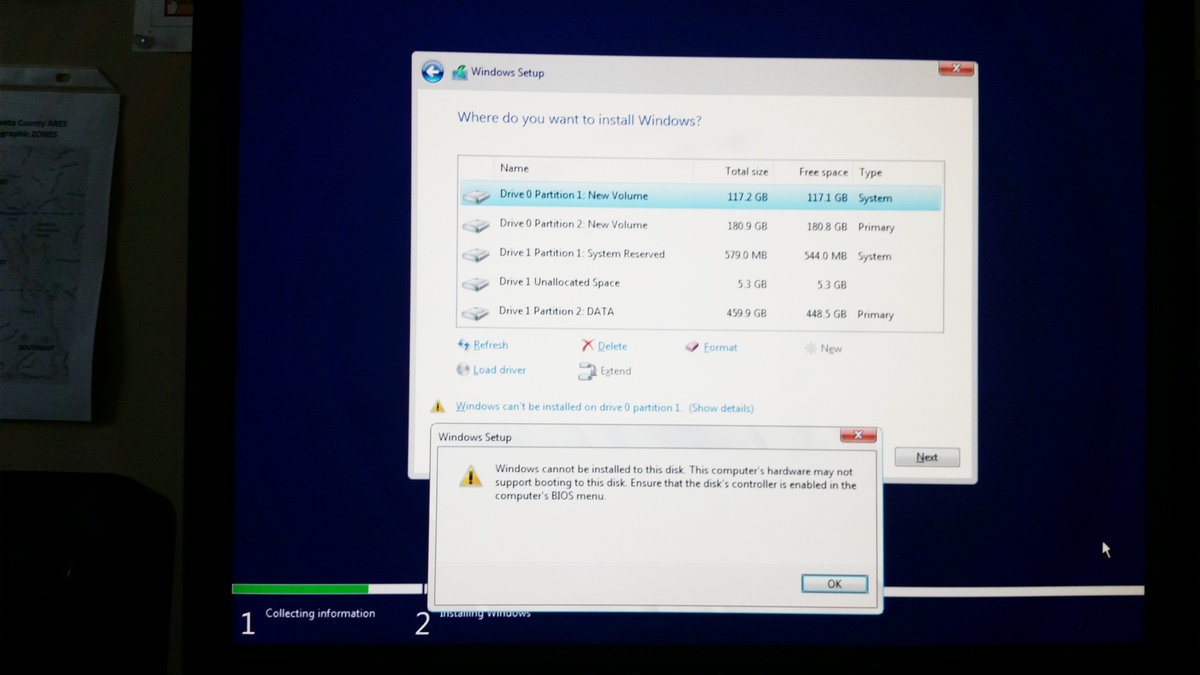1200x675 pixels.
Task: Select row 'Drive 1 Partition 2: DATA'
Action: click(700, 313)
